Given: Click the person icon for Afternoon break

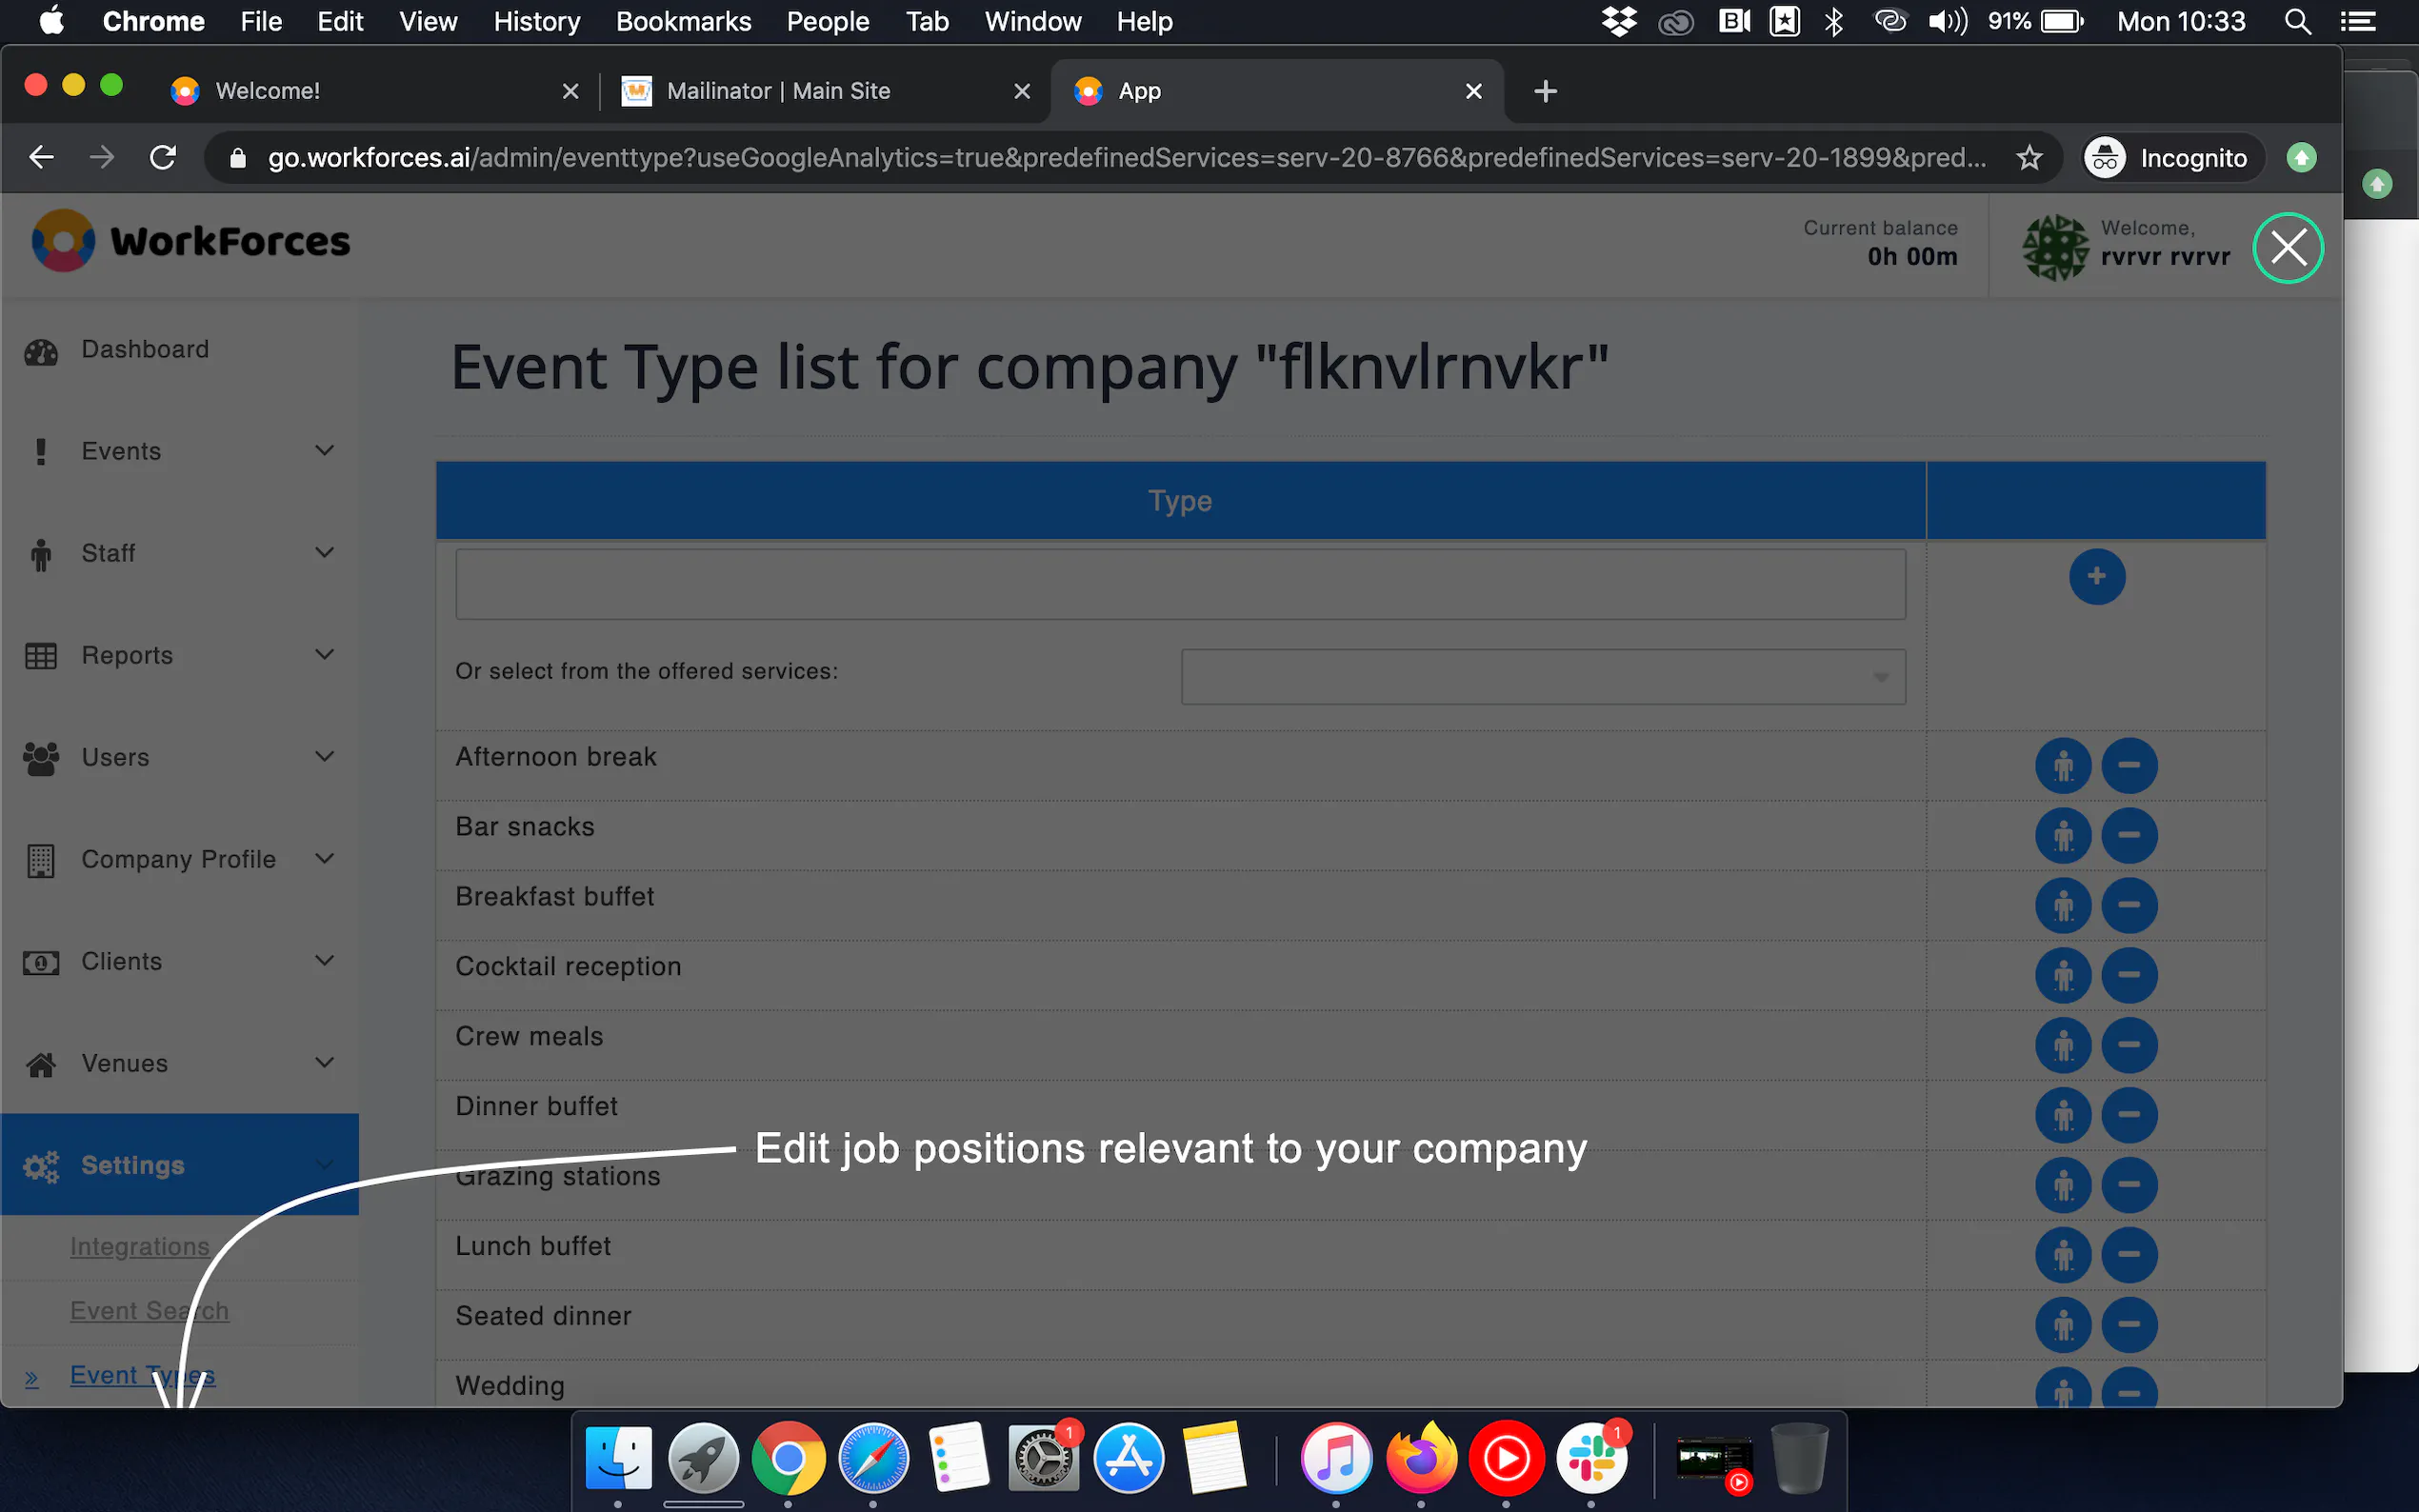Looking at the screenshot, I should tap(2062, 766).
